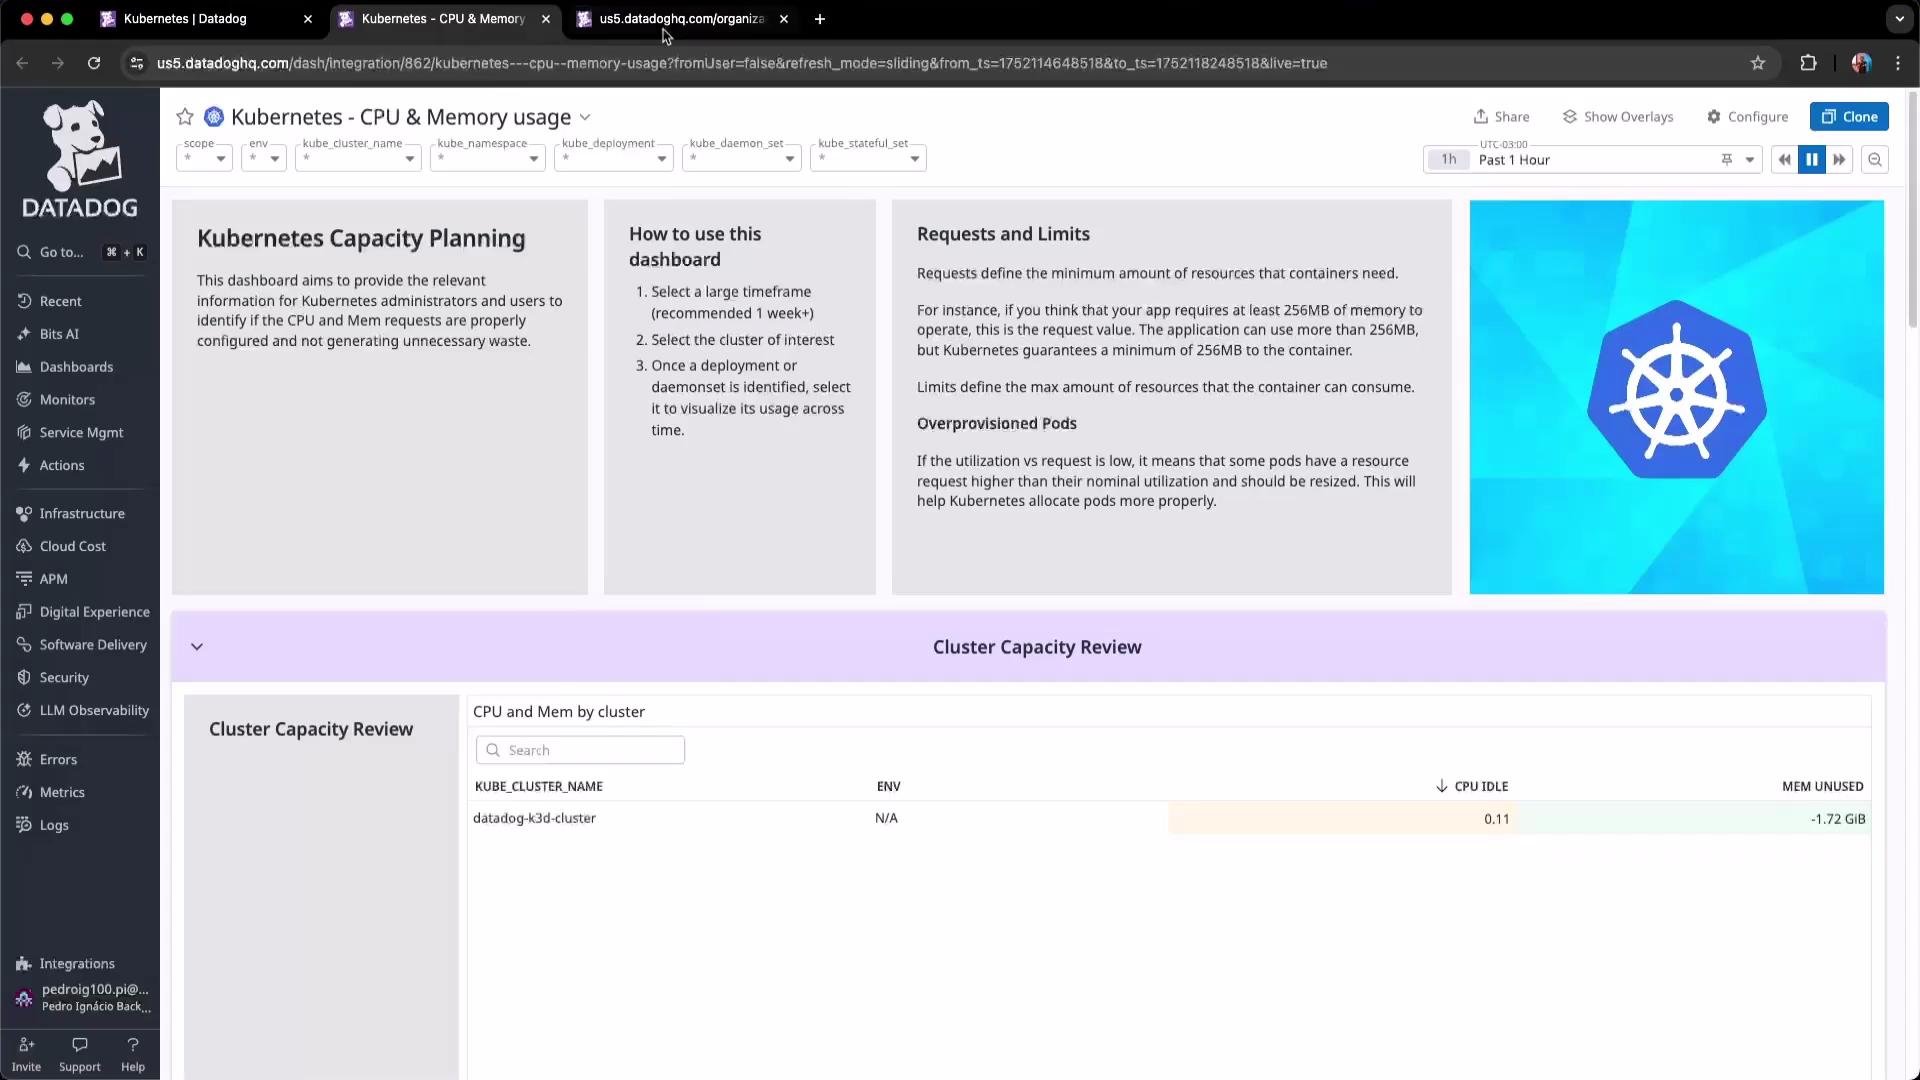Image resolution: width=1920 pixels, height=1080 pixels.
Task: Switch to the us5.datadoghq.com/organiza browser tab
Action: pos(682,19)
